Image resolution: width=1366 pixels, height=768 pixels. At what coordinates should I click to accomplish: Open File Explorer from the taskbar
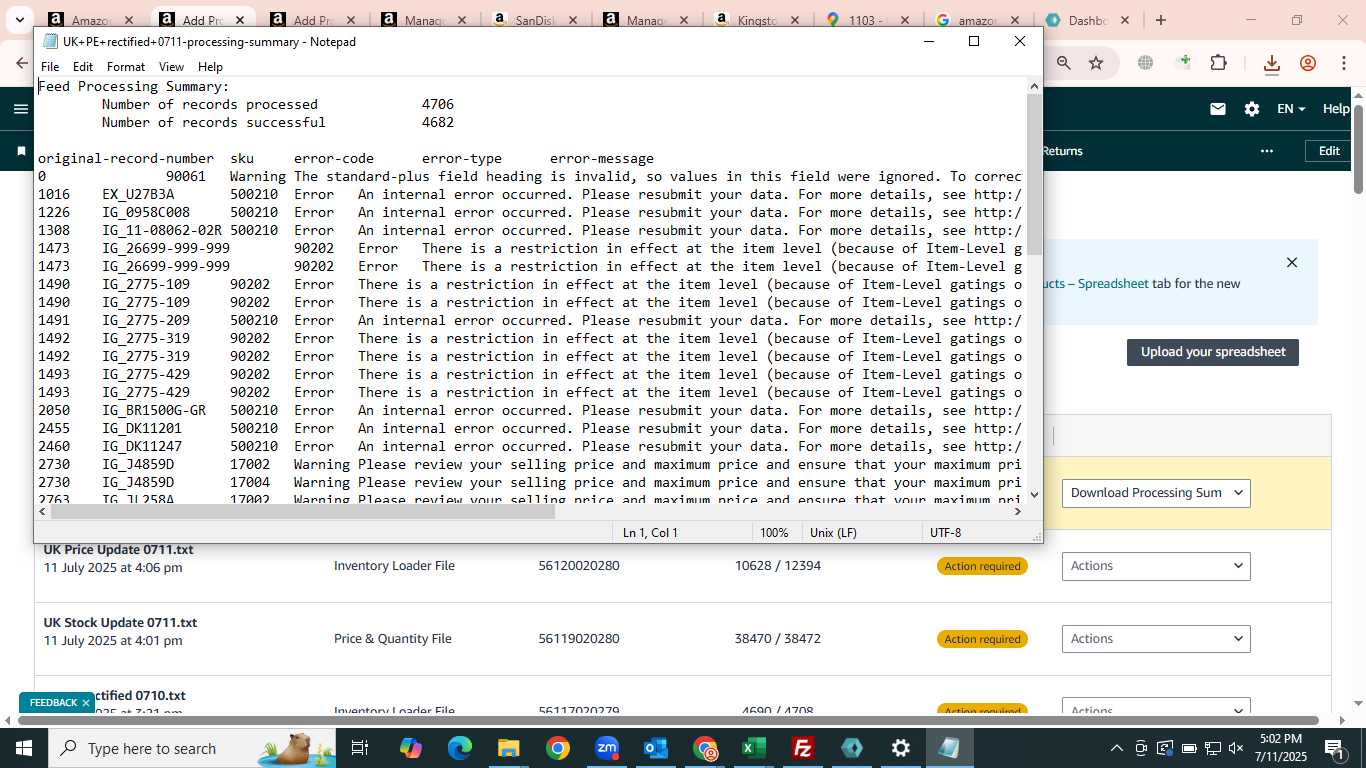pos(508,748)
